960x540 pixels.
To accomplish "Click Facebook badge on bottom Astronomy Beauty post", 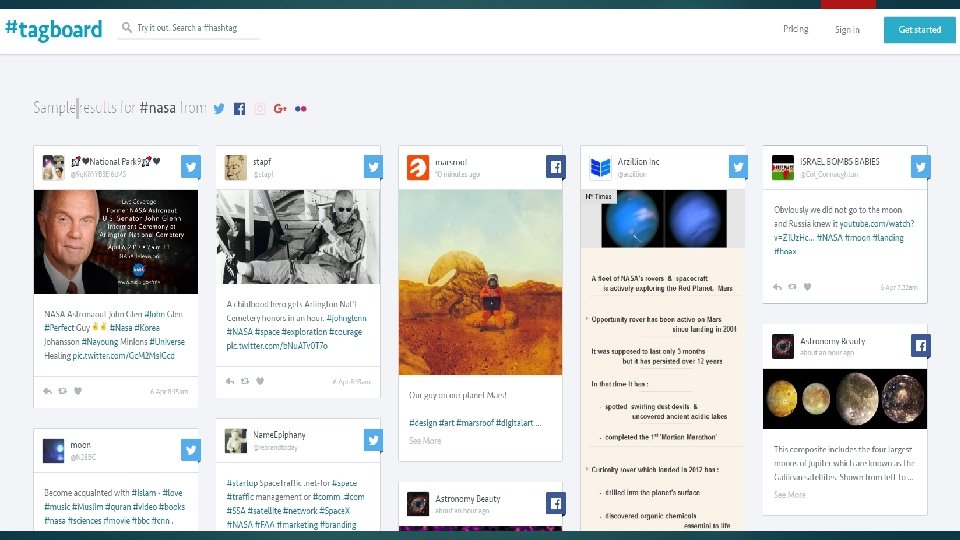I will [555, 503].
